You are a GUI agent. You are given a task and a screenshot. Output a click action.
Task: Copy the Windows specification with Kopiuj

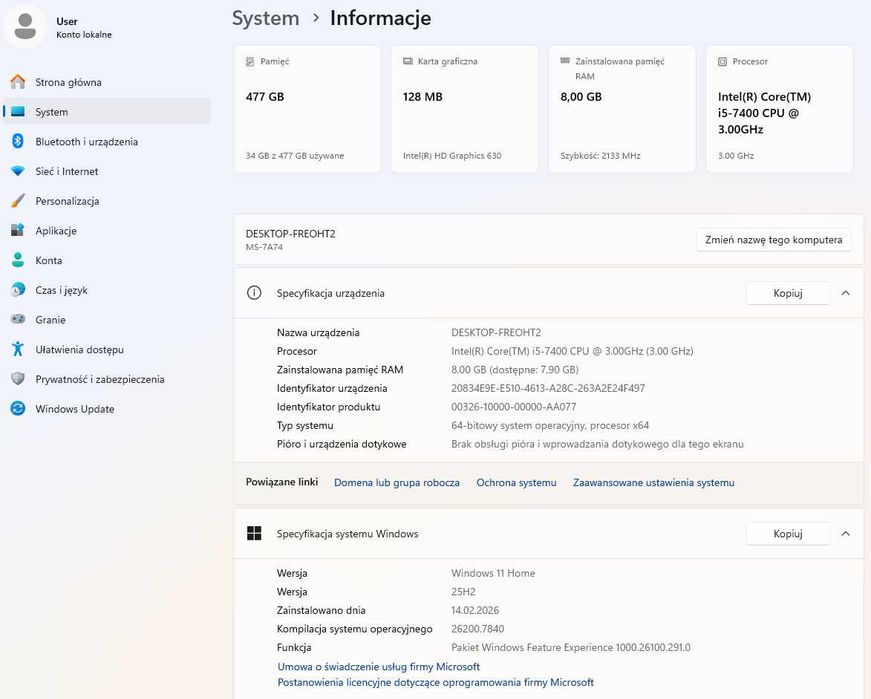click(788, 534)
